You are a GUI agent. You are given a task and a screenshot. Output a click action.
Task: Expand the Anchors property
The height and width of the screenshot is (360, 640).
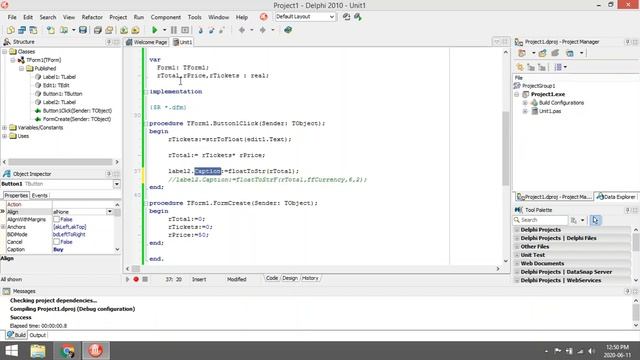tap(3, 227)
